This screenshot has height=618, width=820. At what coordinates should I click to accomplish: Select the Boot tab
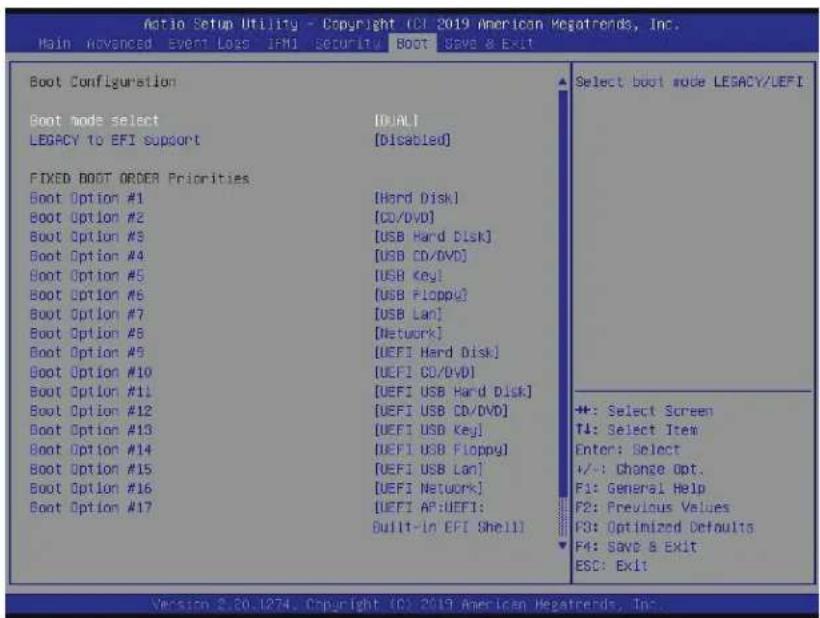(412, 43)
